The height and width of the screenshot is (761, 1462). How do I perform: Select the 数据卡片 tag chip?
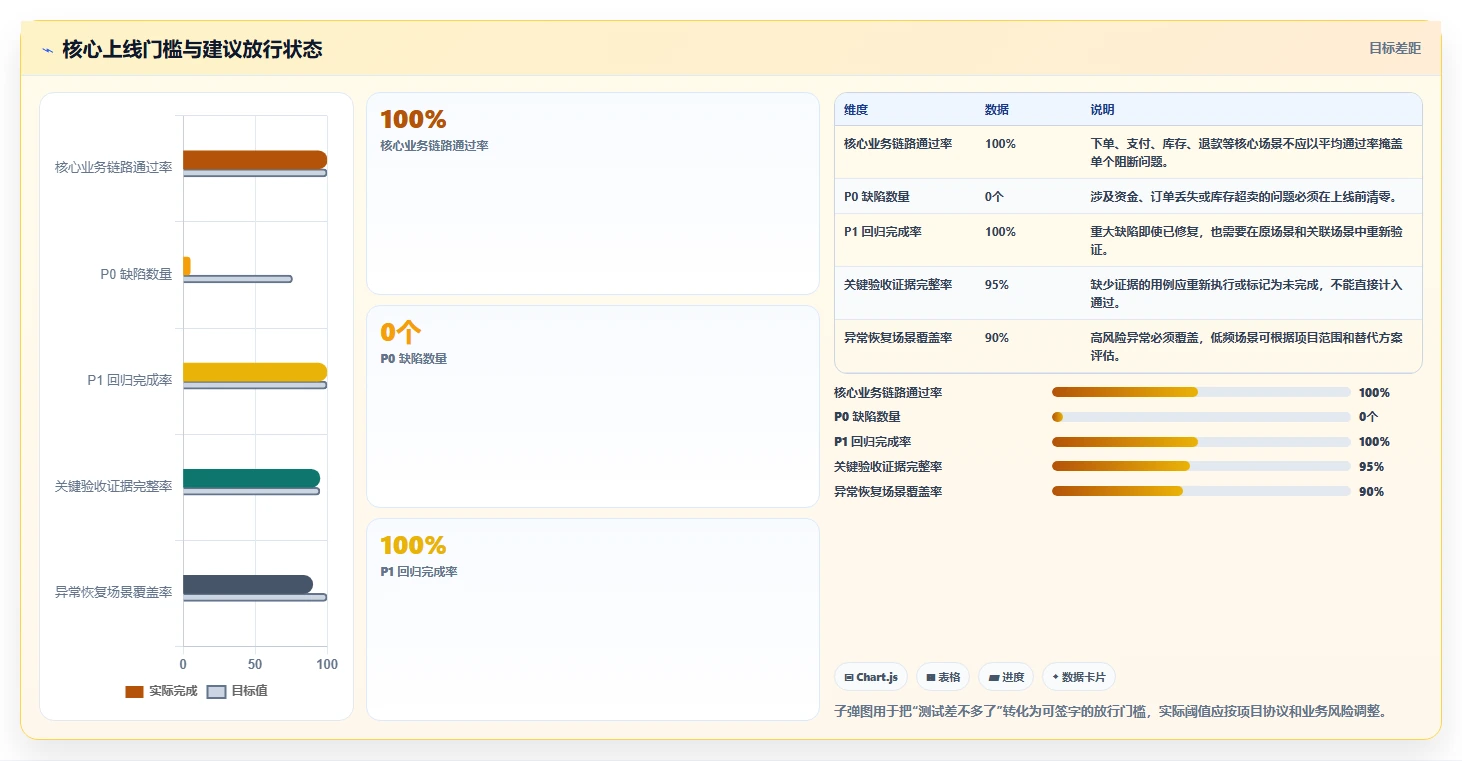[x=1078, y=677]
